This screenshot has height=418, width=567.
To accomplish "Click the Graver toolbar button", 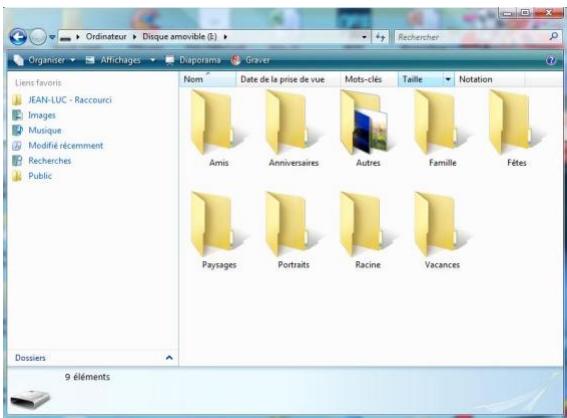I will (x=251, y=60).
